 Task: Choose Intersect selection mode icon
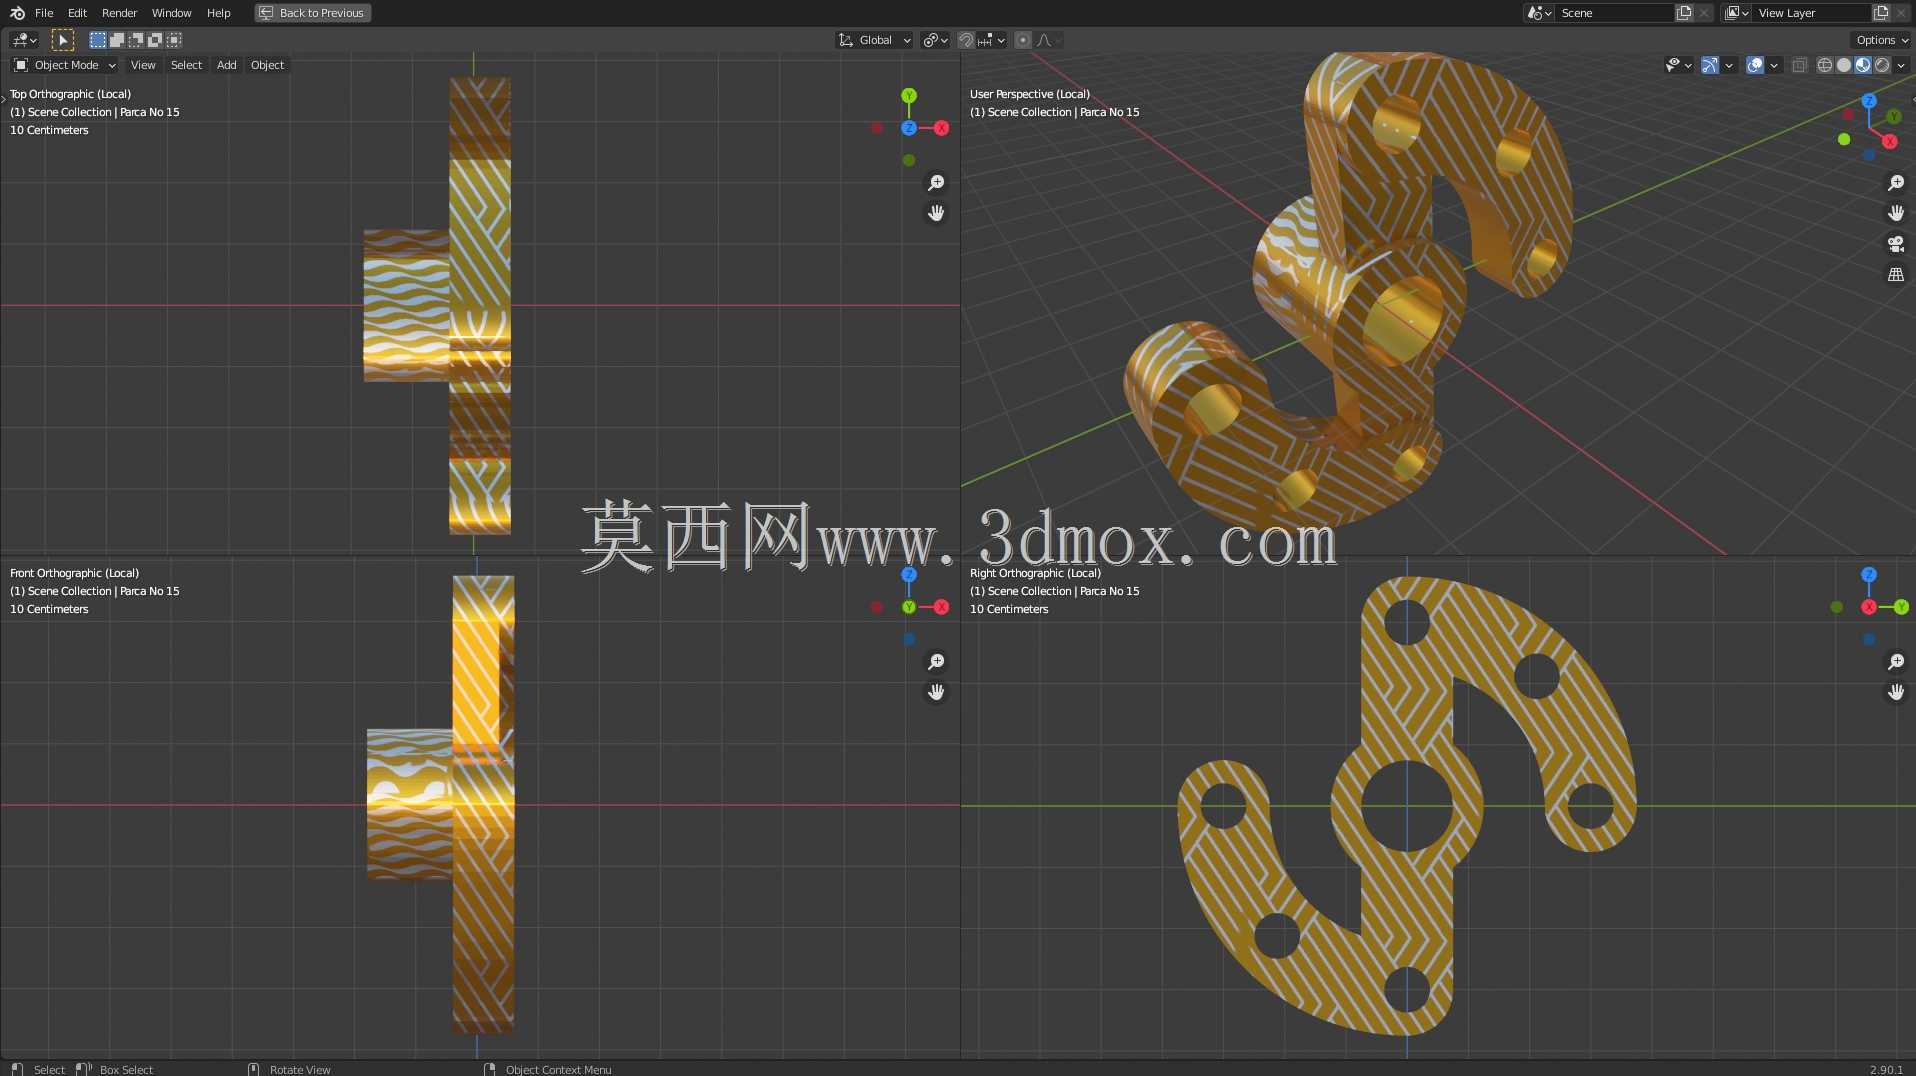click(x=174, y=40)
